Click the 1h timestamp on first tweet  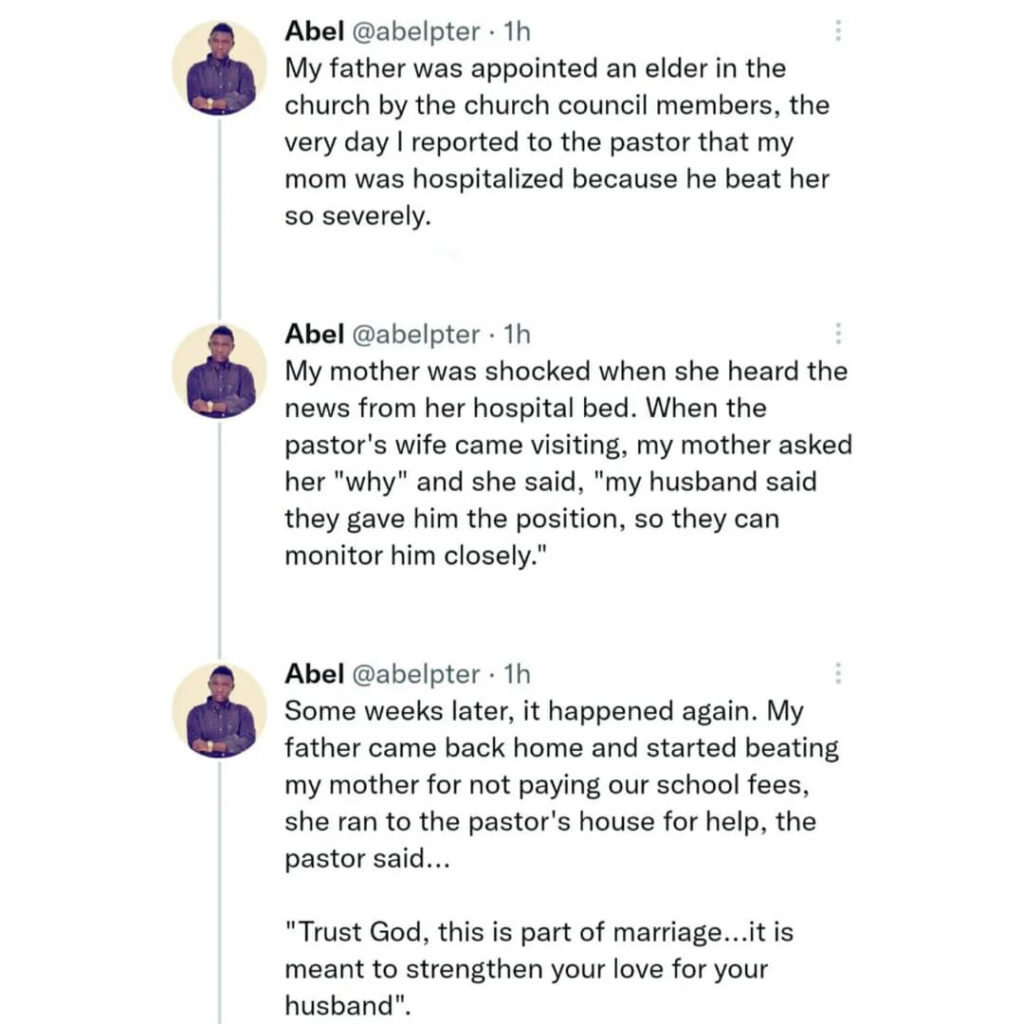(x=517, y=31)
